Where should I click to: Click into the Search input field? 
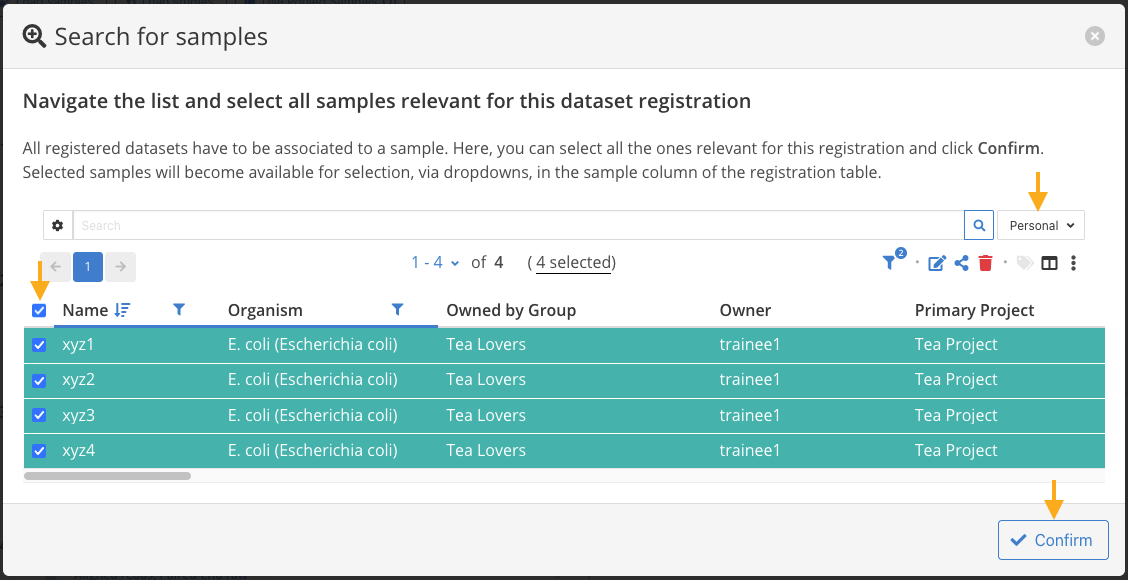(518, 225)
